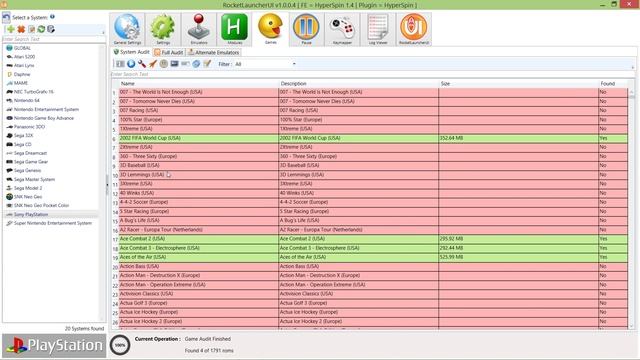Select NEC TurboGrafx 16 system

33,92
